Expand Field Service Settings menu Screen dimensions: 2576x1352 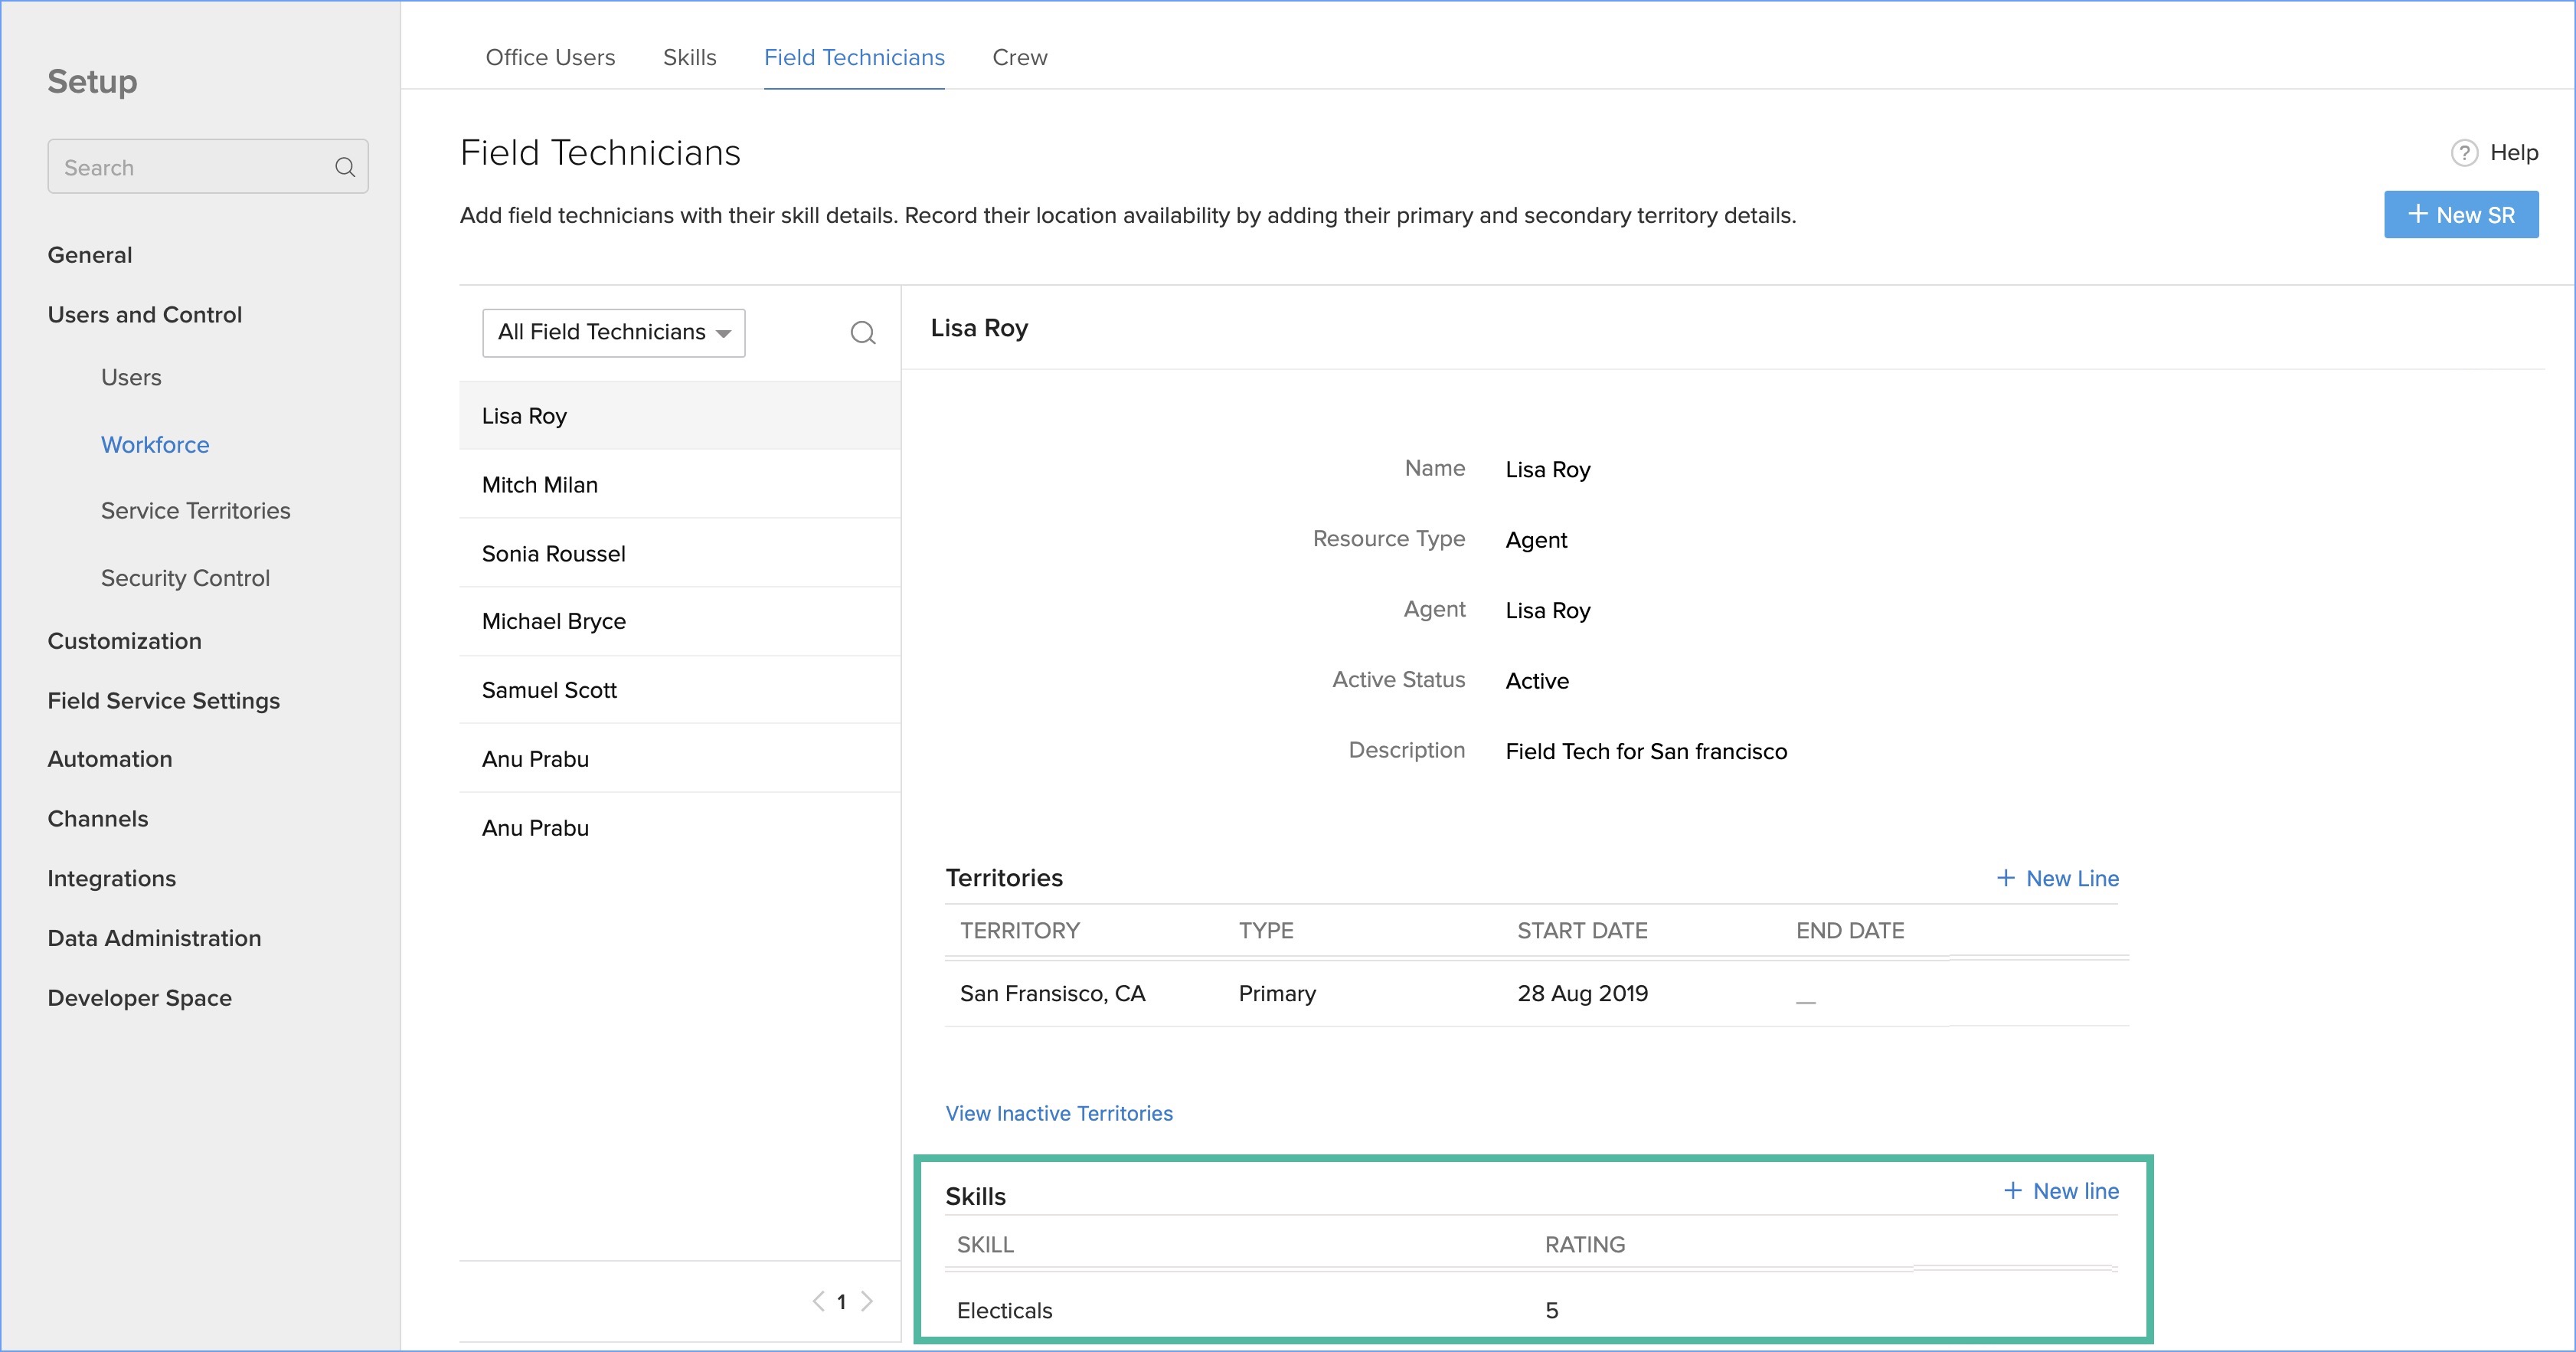(x=164, y=701)
